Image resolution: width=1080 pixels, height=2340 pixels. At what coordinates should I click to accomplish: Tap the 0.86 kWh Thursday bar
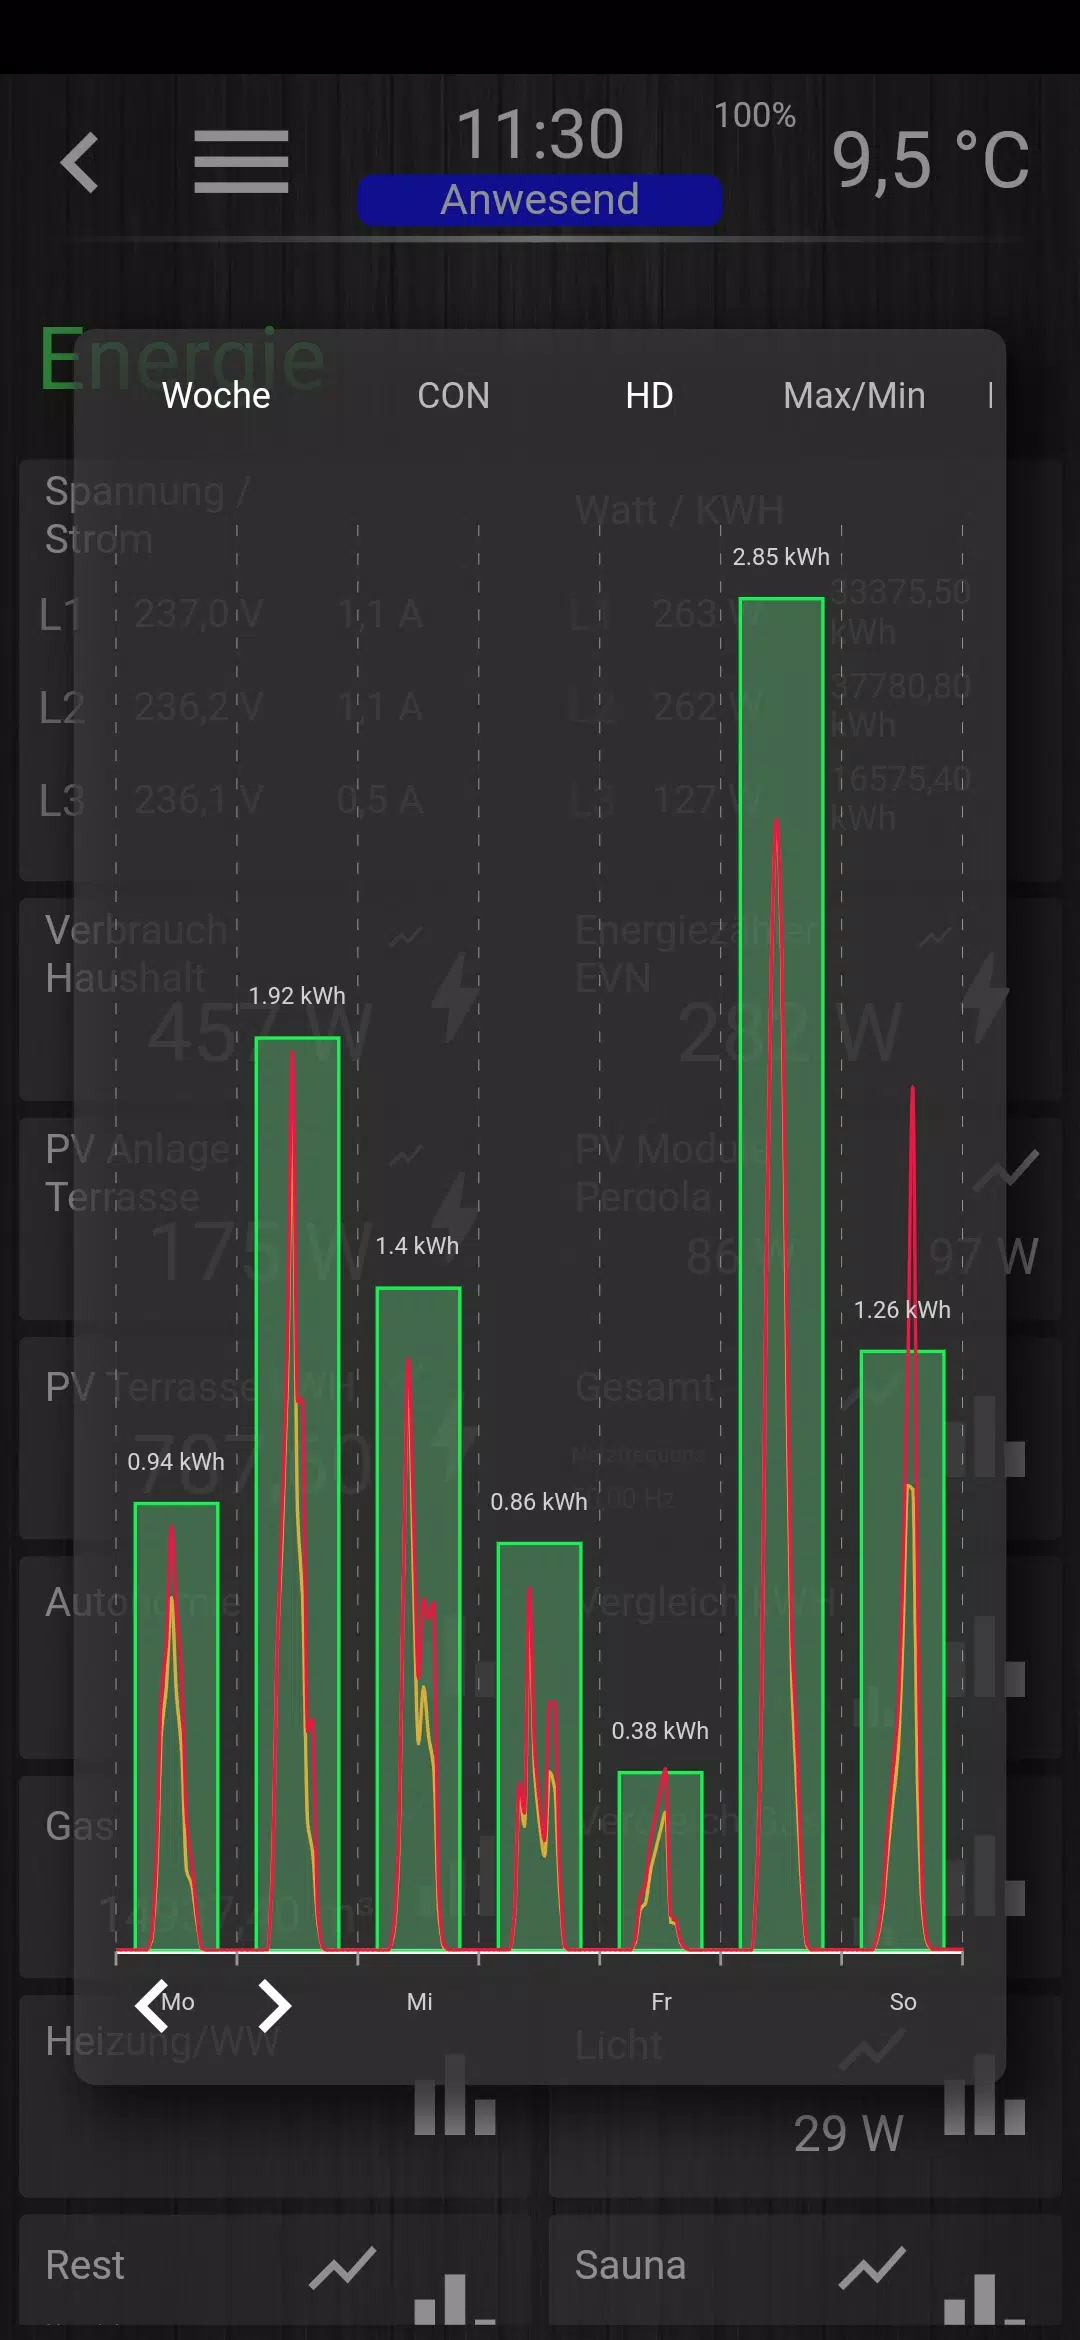539,1746
